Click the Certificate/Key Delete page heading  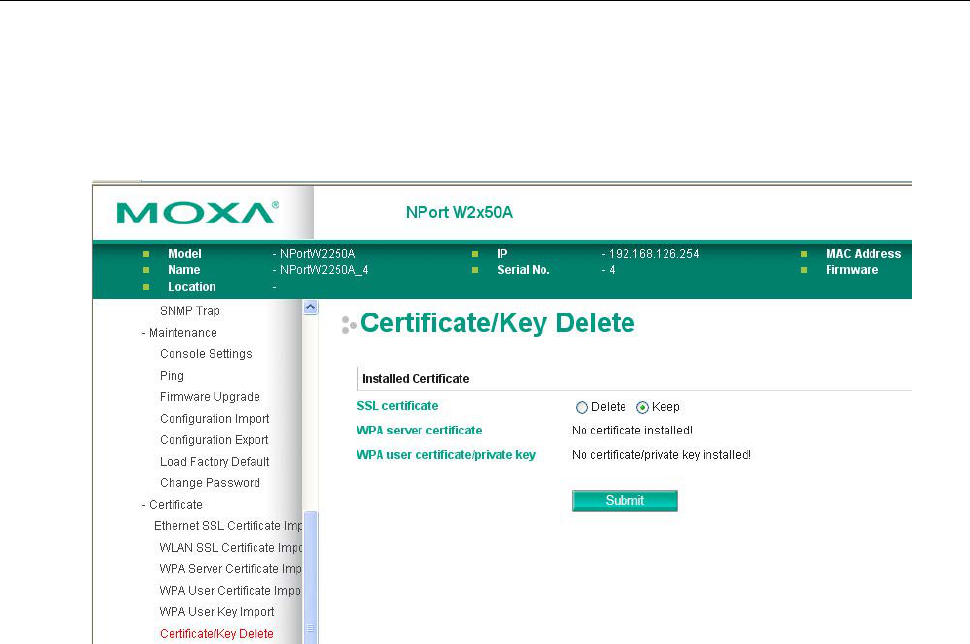click(497, 323)
